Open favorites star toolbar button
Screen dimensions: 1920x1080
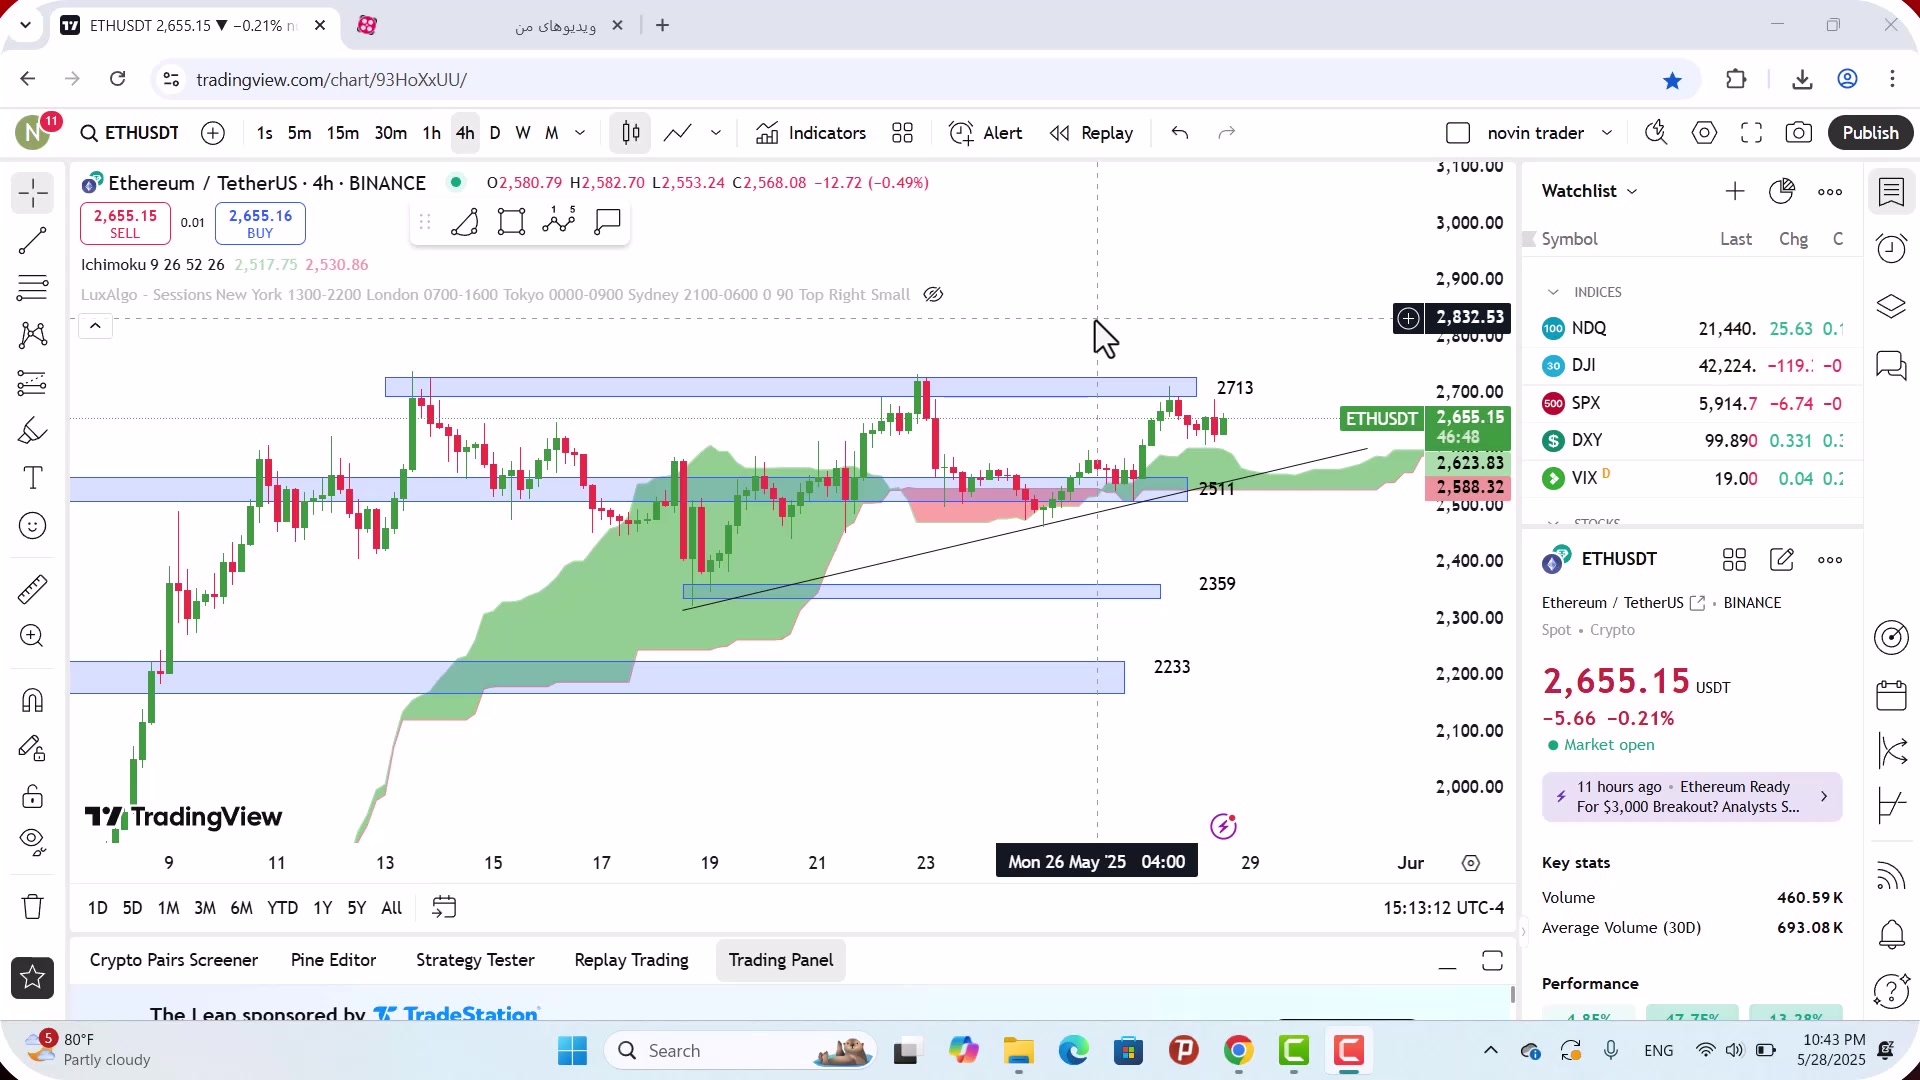32,977
